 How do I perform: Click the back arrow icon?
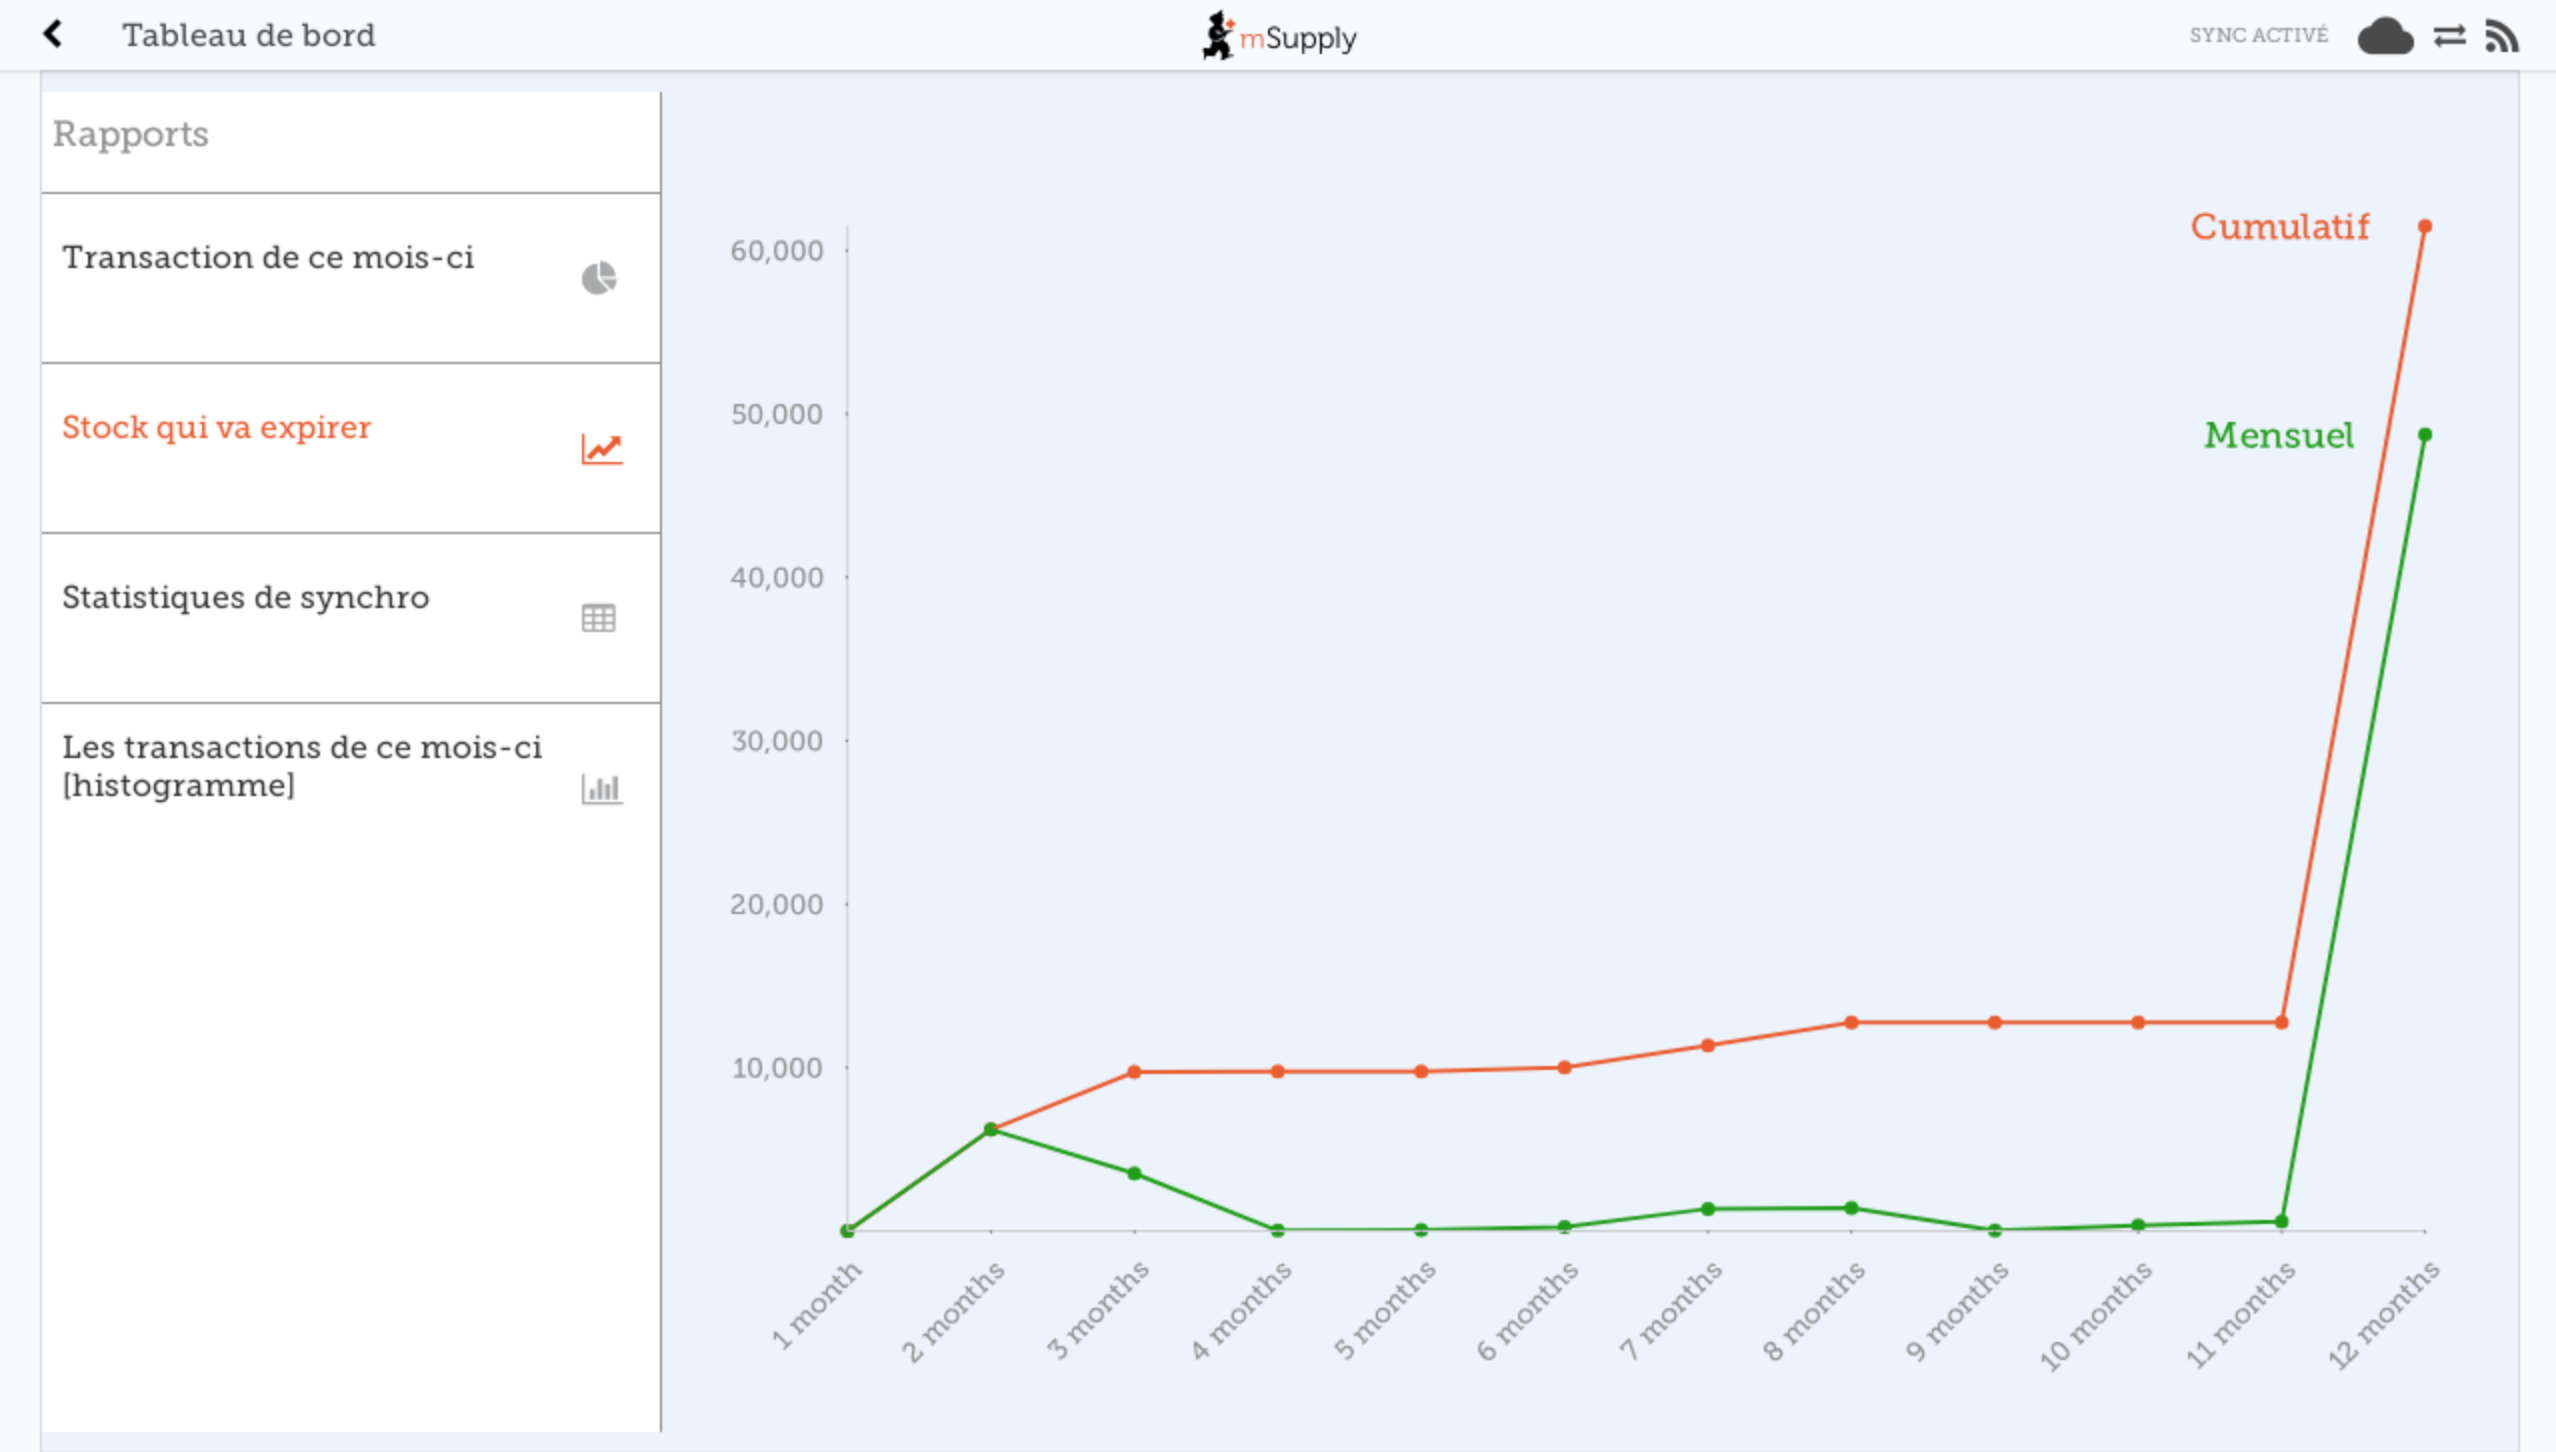click(x=53, y=35)
